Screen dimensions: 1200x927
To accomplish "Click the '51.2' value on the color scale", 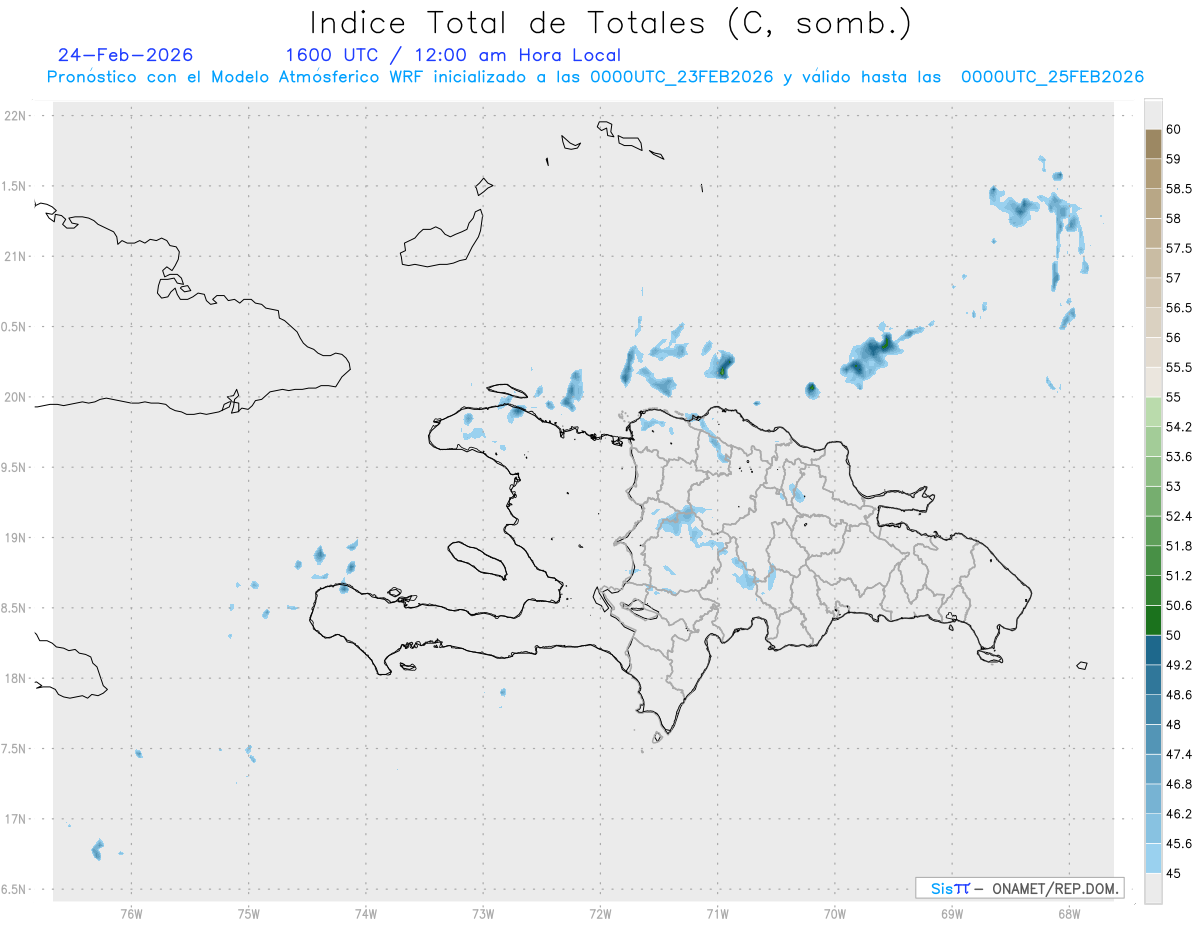I will point(1179,576).
